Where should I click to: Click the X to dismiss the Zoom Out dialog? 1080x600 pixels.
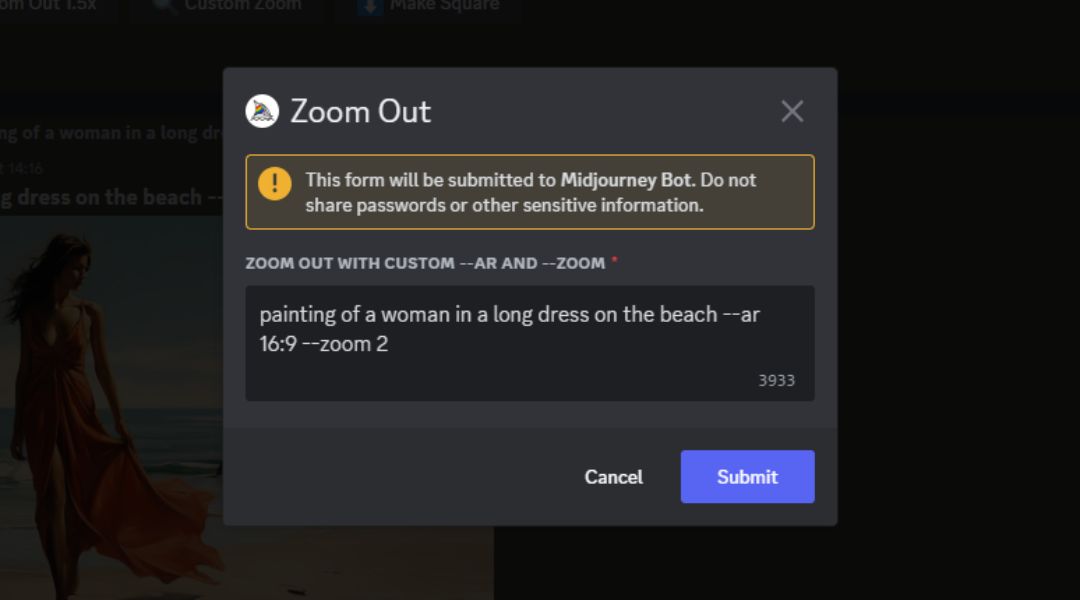(792, 111)
